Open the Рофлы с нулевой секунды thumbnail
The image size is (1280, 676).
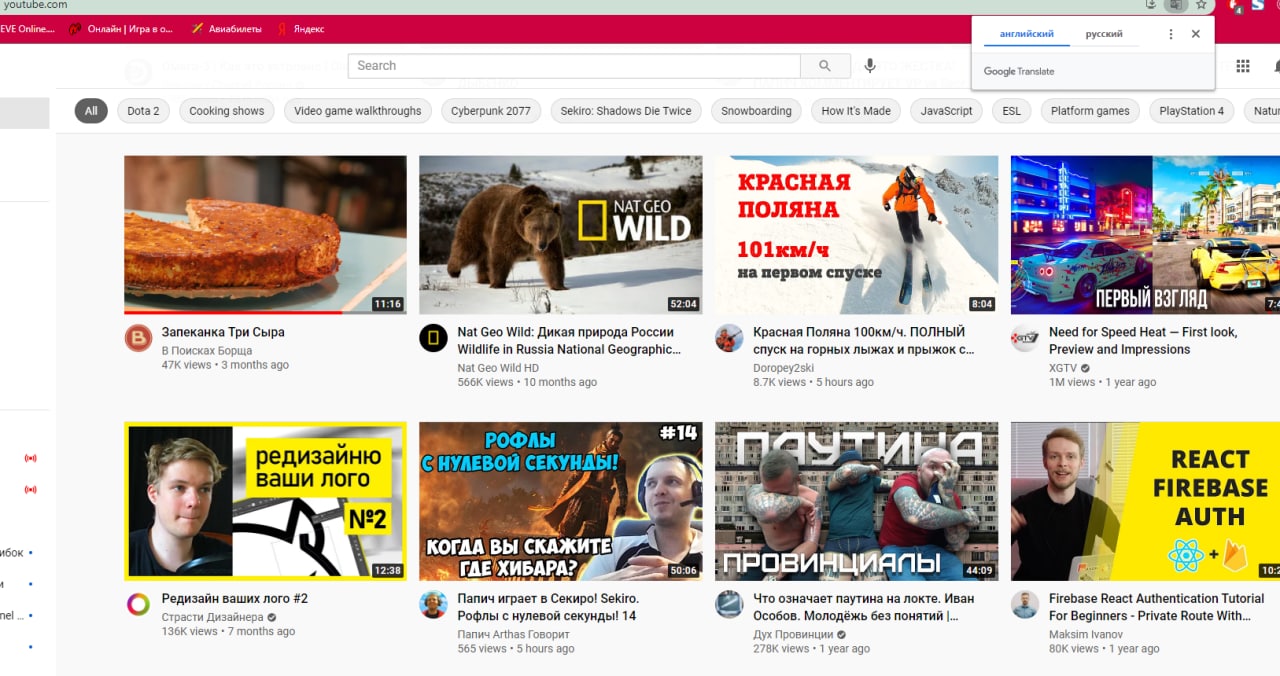[x=560, y=501]
